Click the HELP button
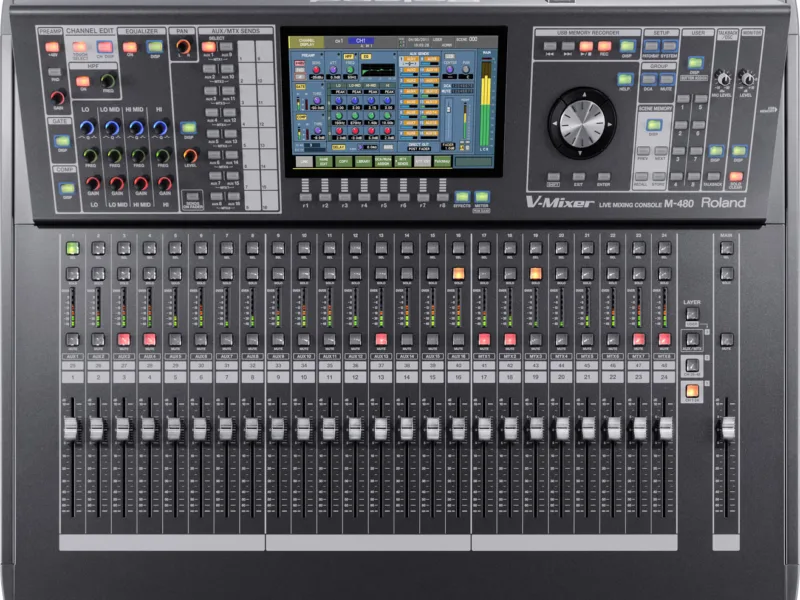Image resolution: width=800 pixels, height=600 pixels. point(625,79)
